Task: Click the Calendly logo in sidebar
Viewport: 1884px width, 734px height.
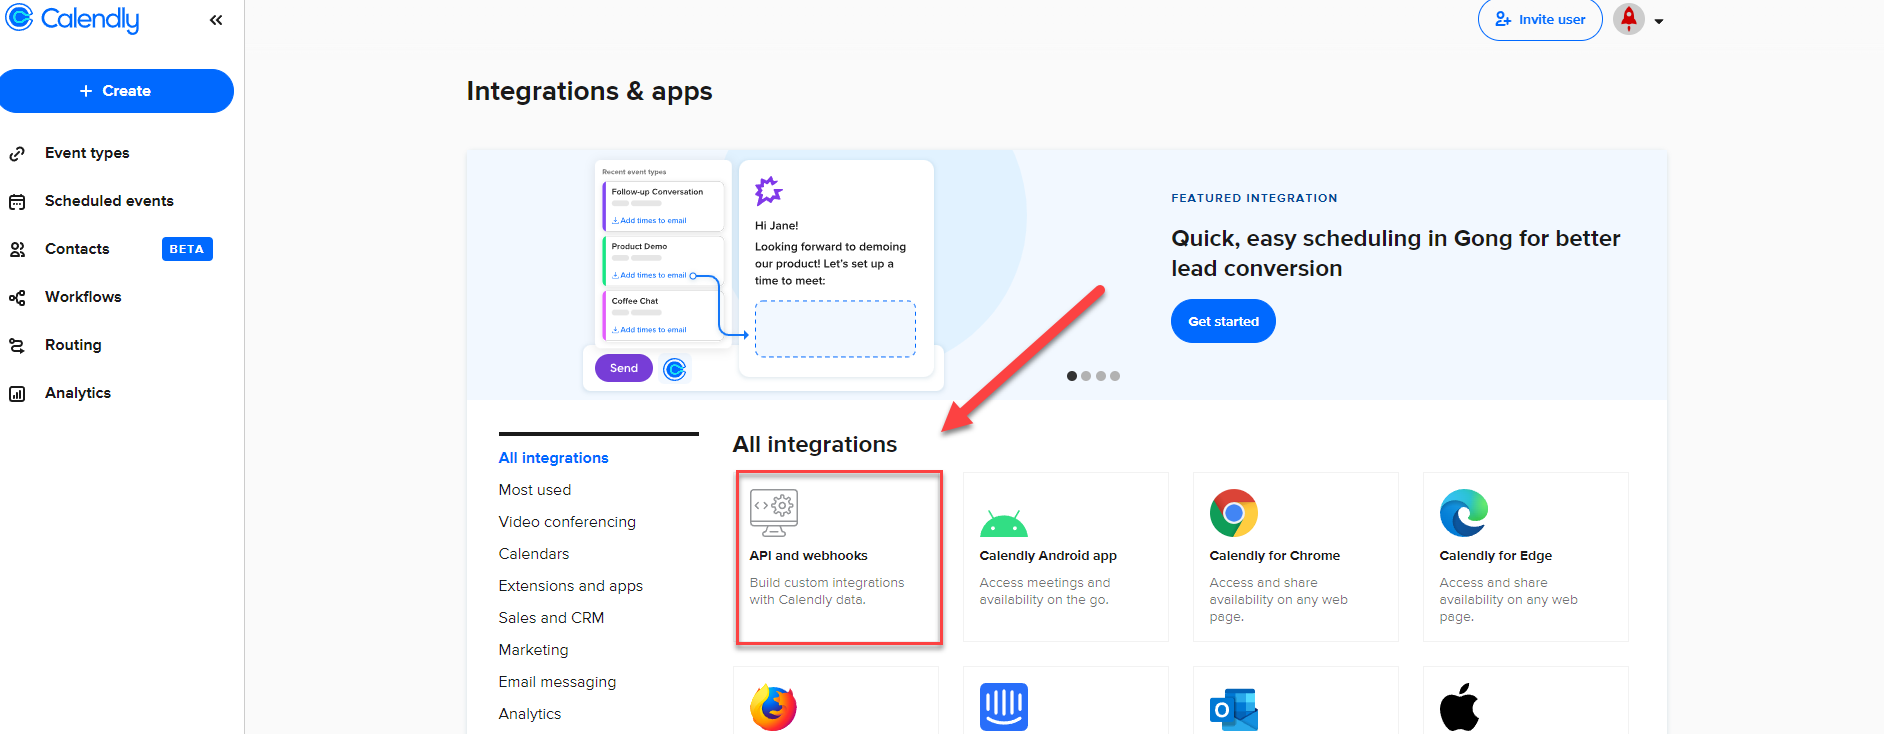Action: [72, 19]
